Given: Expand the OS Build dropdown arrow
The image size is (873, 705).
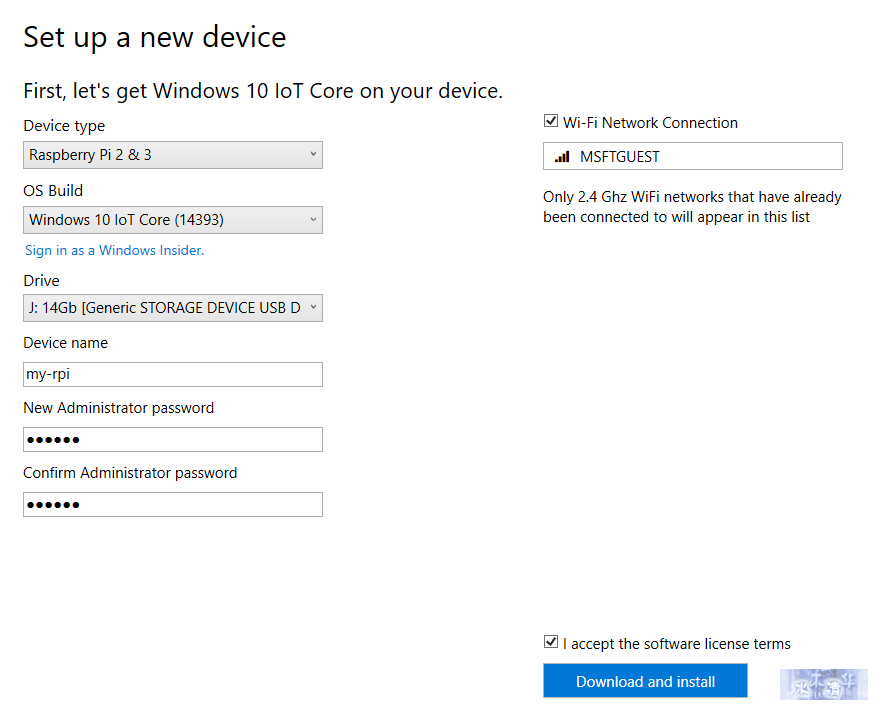Looking at the screenshot, I should click(313, 219).
